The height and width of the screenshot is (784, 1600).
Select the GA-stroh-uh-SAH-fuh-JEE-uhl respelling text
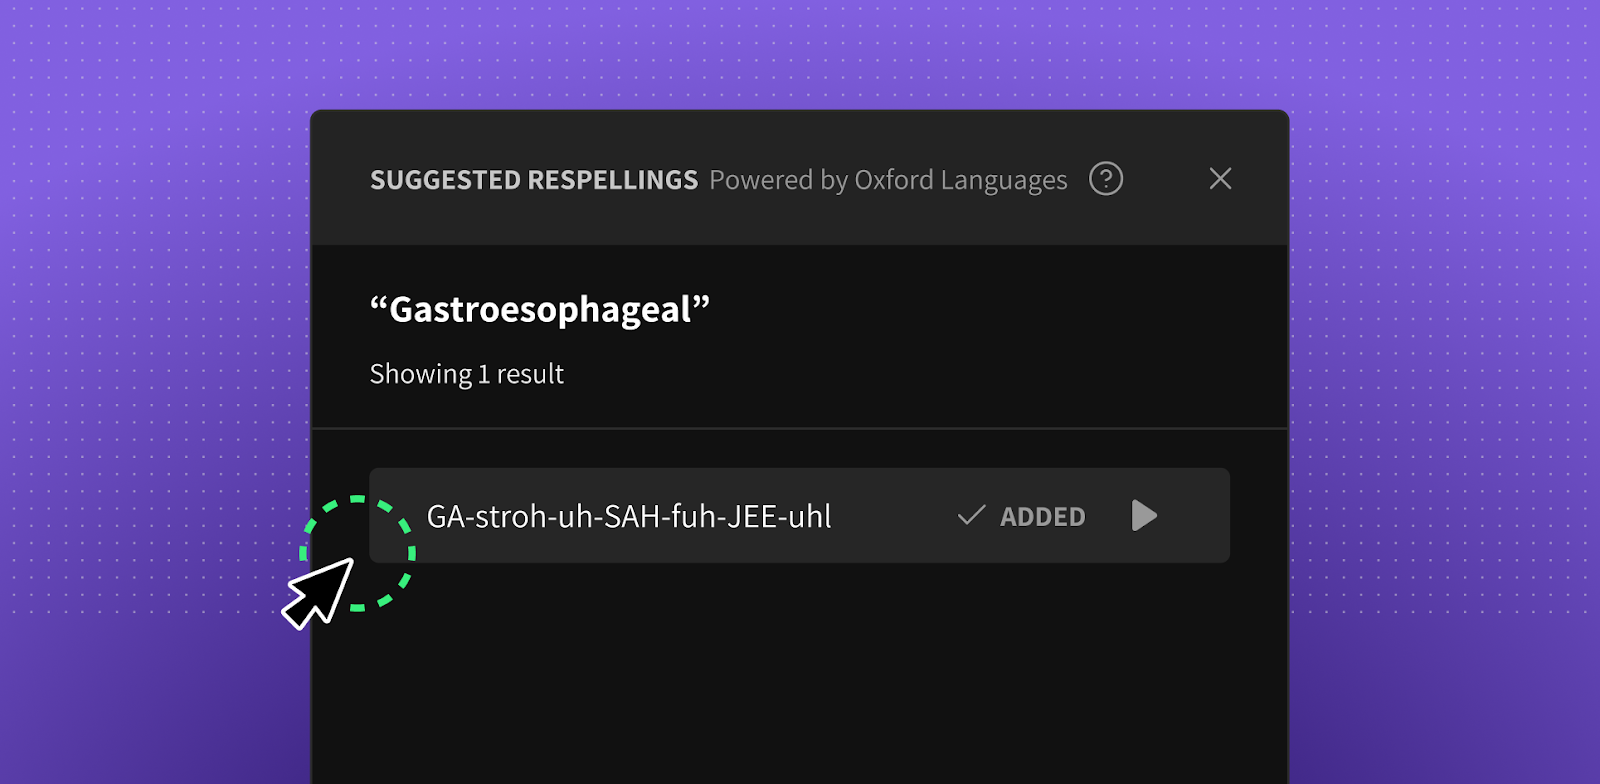629,517
